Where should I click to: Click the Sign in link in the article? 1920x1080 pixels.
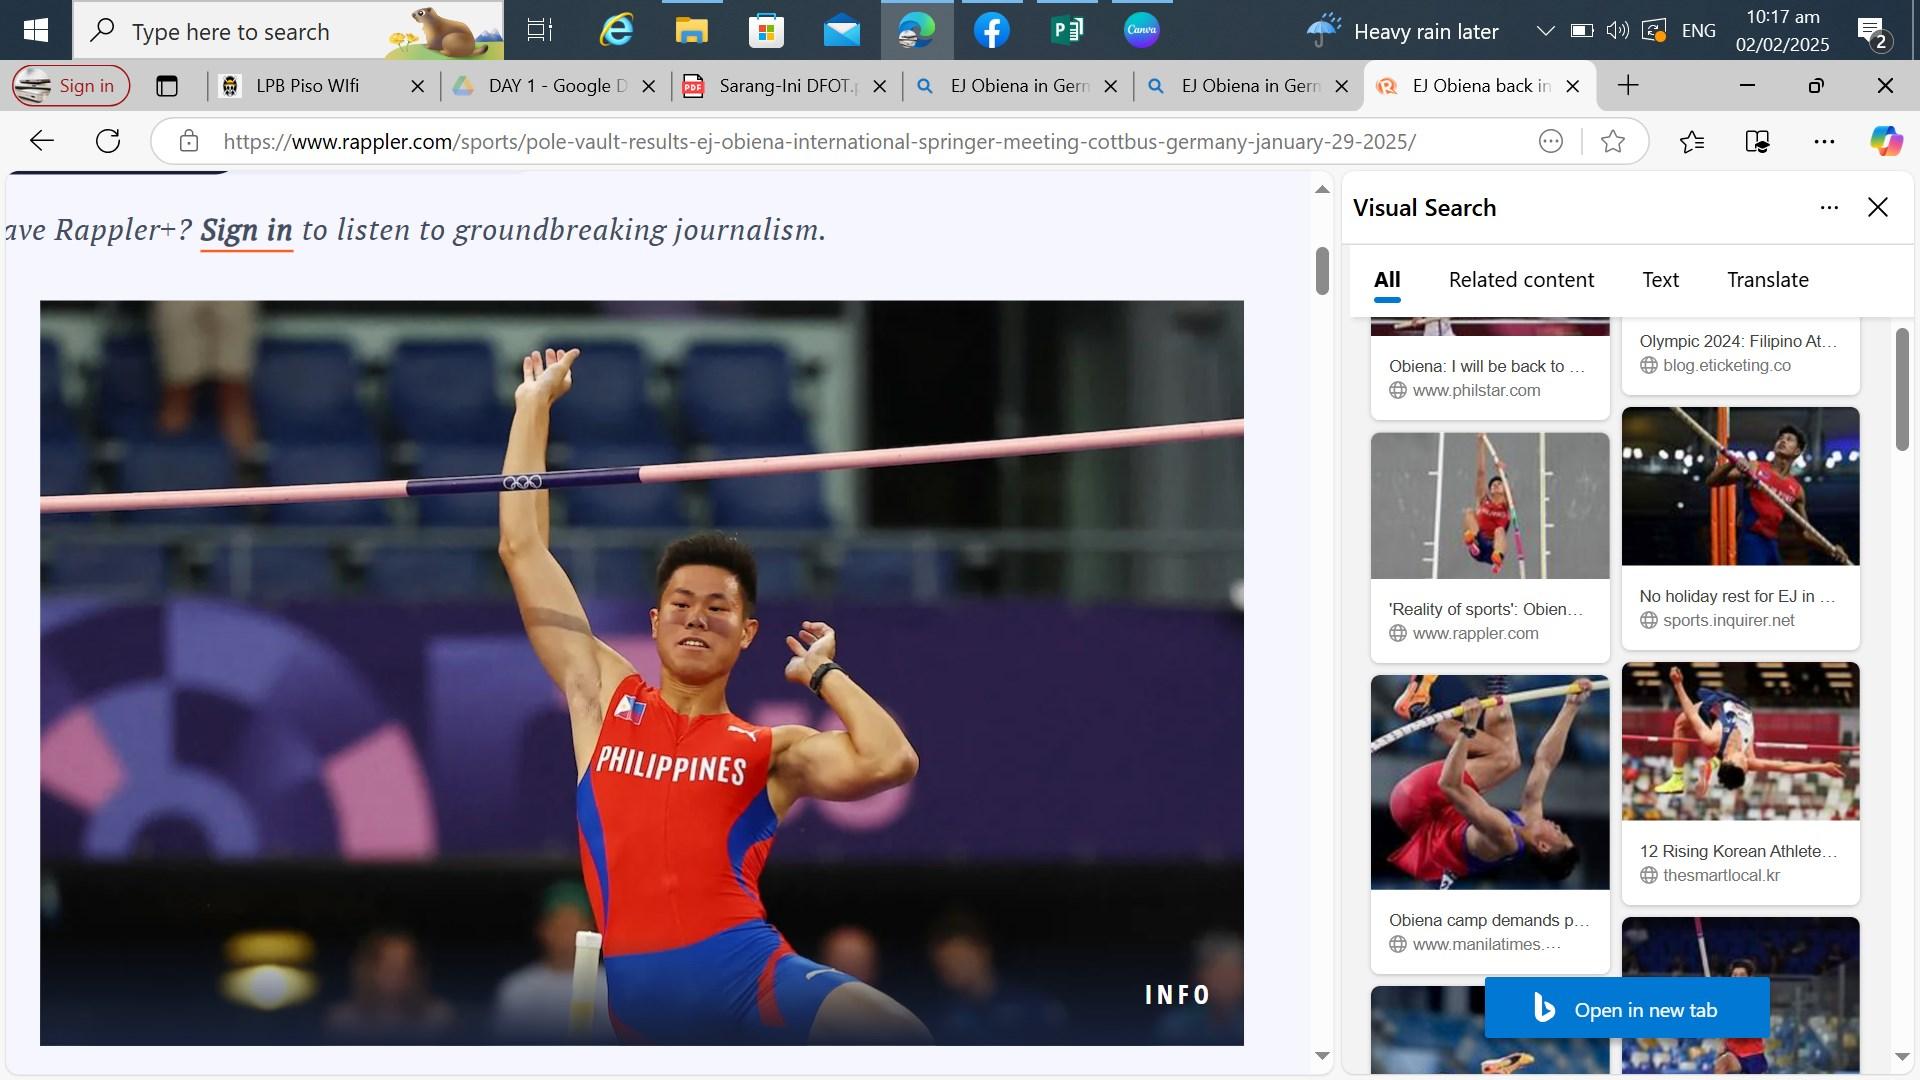pos(246,230)
